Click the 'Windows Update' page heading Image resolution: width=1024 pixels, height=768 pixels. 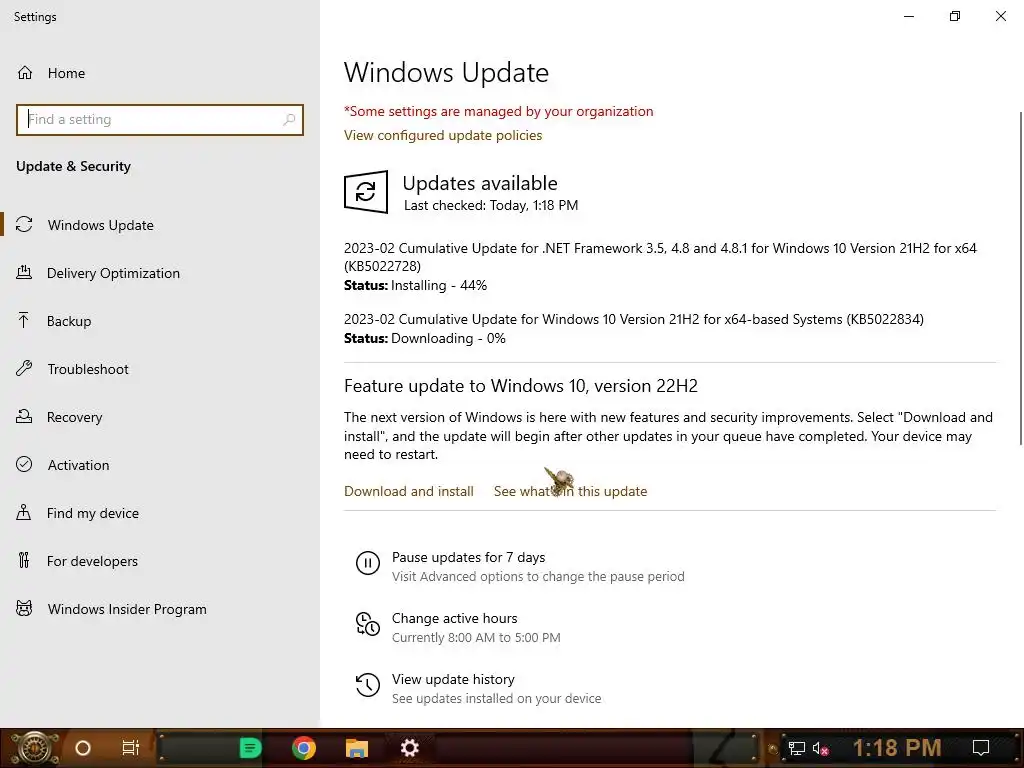pos(446,72)
